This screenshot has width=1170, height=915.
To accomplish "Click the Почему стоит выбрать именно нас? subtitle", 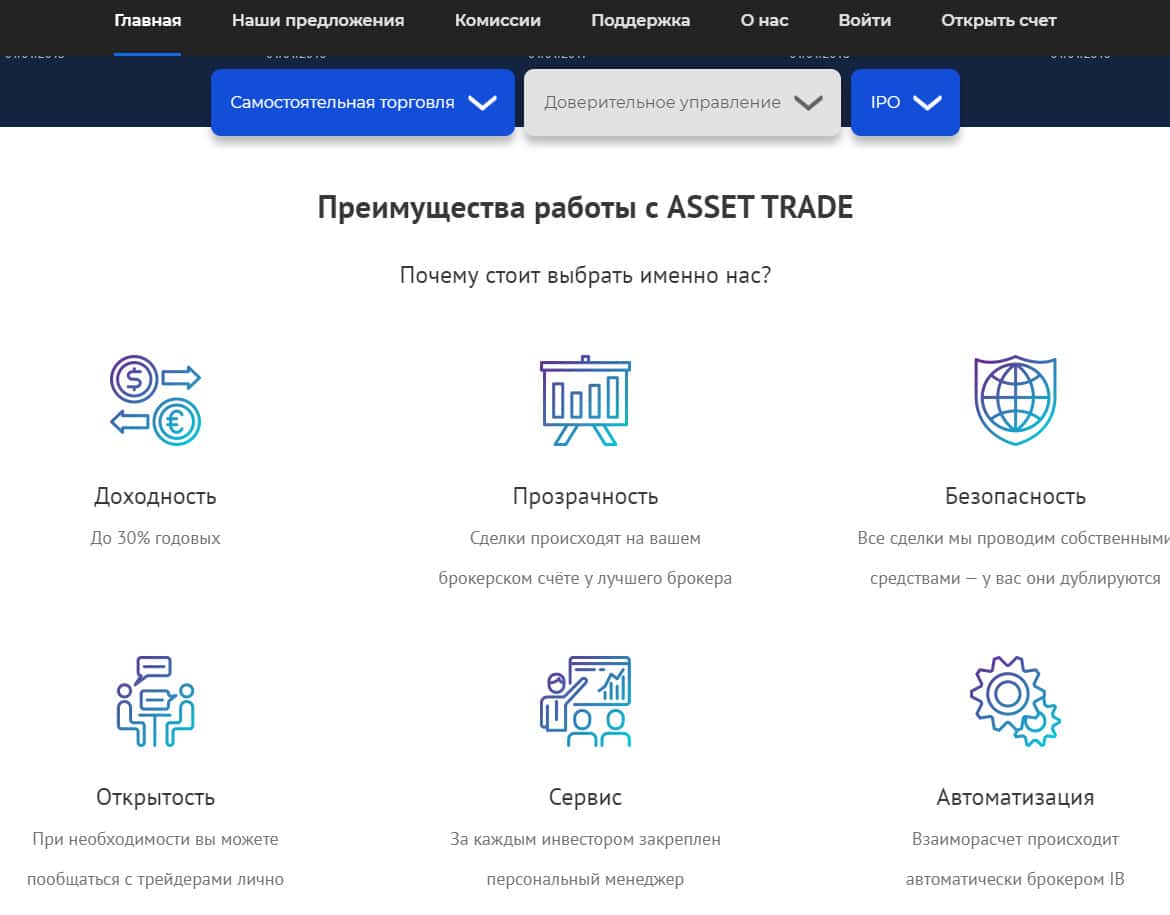I will coord(585,275).
